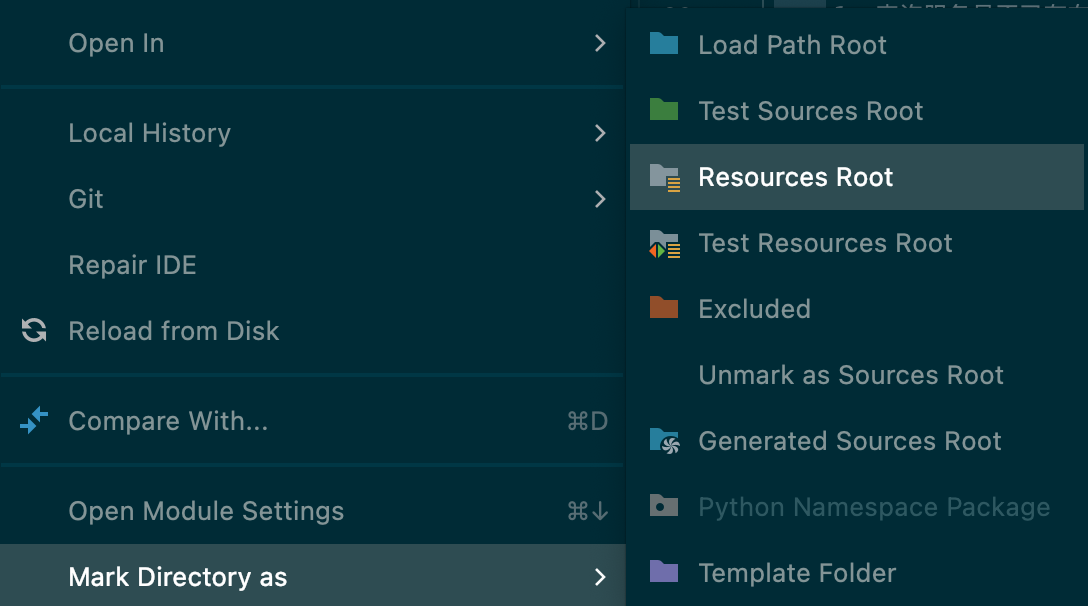Screen dimensions: 1088x606
Task: Choose Unmark as Sources Root
Action: pos(850,375)
